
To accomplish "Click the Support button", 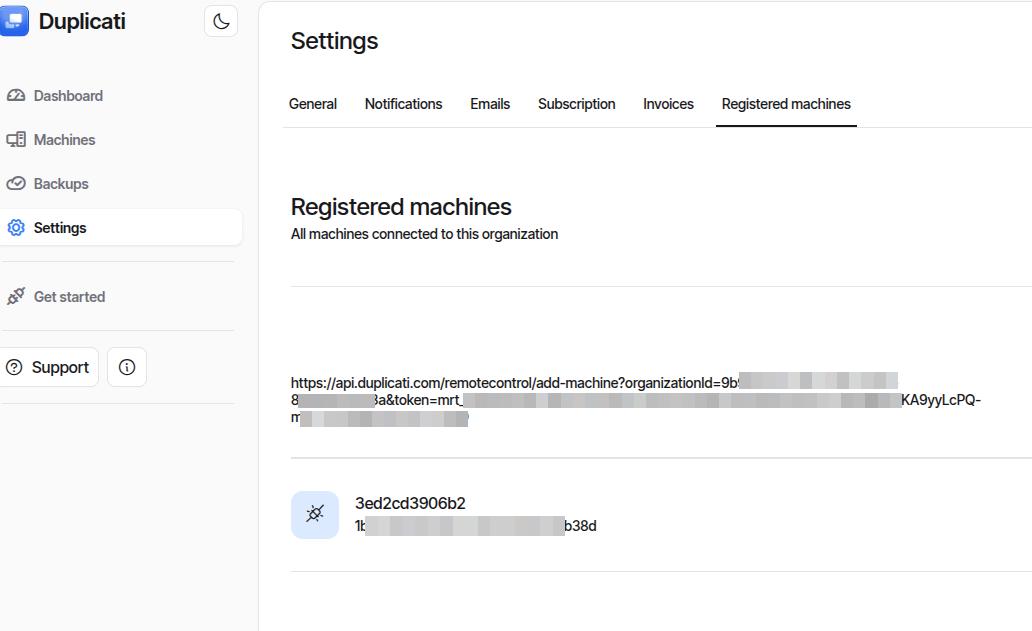I will point(49,367).
